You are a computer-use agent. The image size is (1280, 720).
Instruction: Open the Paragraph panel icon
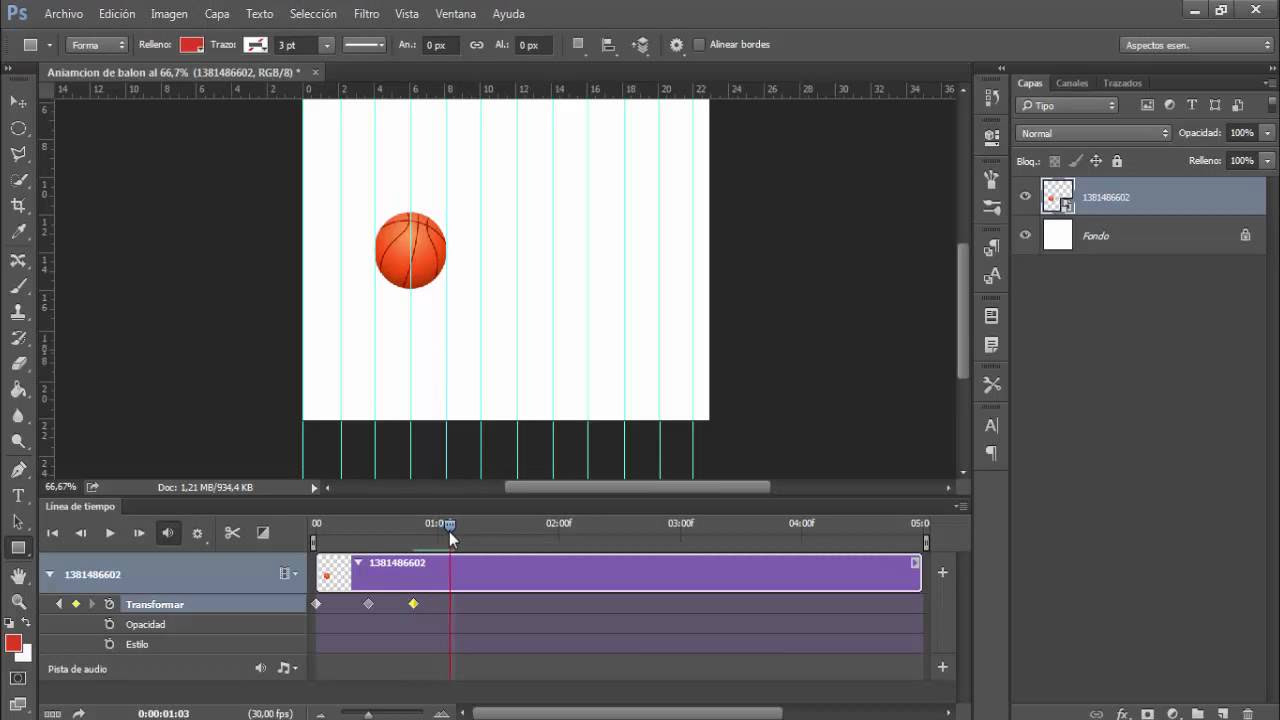click(x=991, y=453)
